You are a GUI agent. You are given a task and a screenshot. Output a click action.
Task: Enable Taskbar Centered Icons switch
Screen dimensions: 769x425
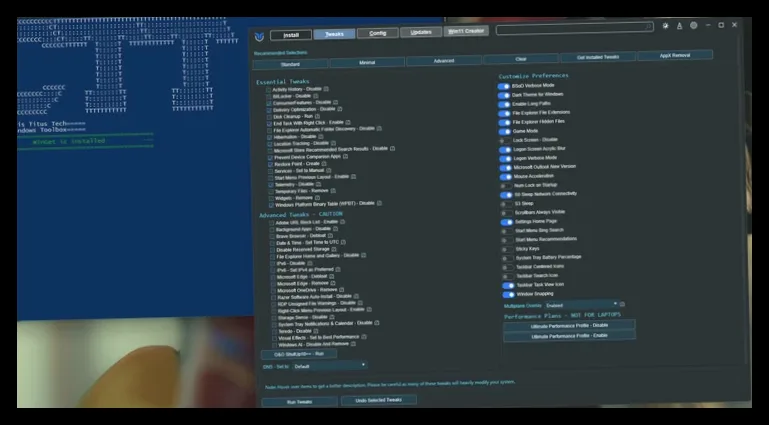tap(508, 268)
